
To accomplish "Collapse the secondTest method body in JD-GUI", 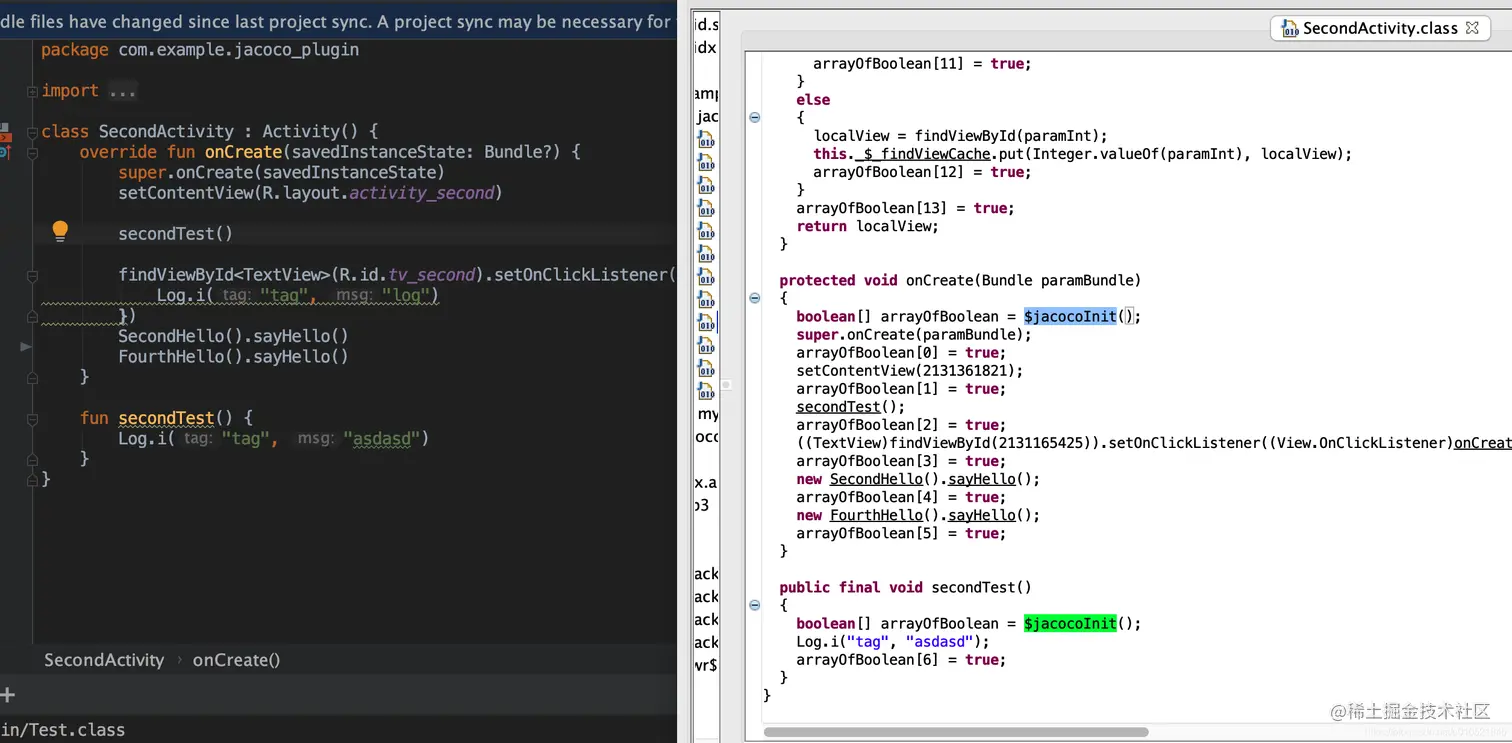I will [x=755, y=605].
